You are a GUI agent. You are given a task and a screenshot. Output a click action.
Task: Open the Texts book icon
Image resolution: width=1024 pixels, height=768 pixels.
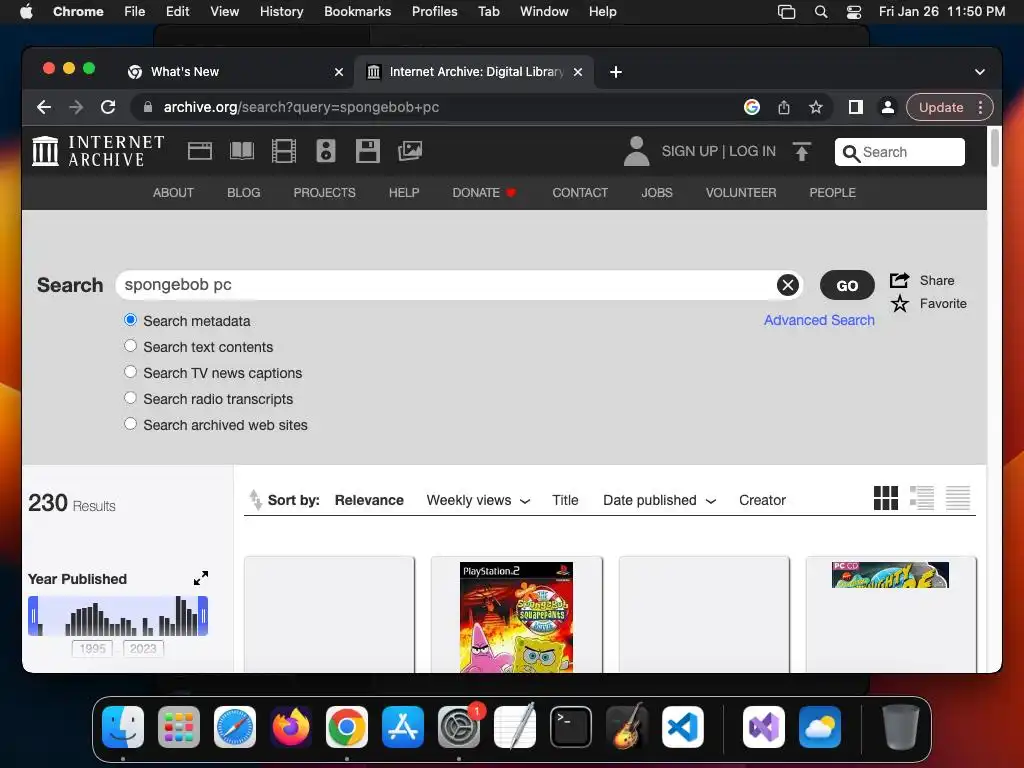click(x=242, y=151)
